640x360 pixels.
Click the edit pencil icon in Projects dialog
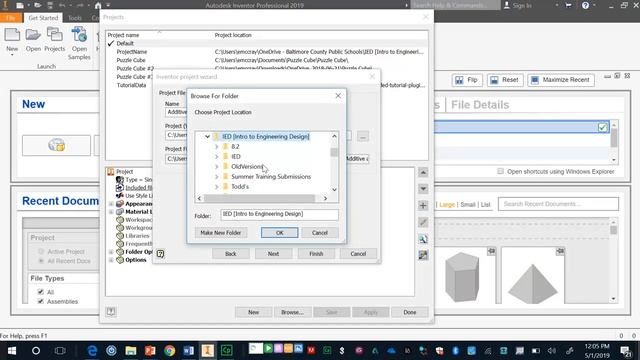tap(423, 222)
